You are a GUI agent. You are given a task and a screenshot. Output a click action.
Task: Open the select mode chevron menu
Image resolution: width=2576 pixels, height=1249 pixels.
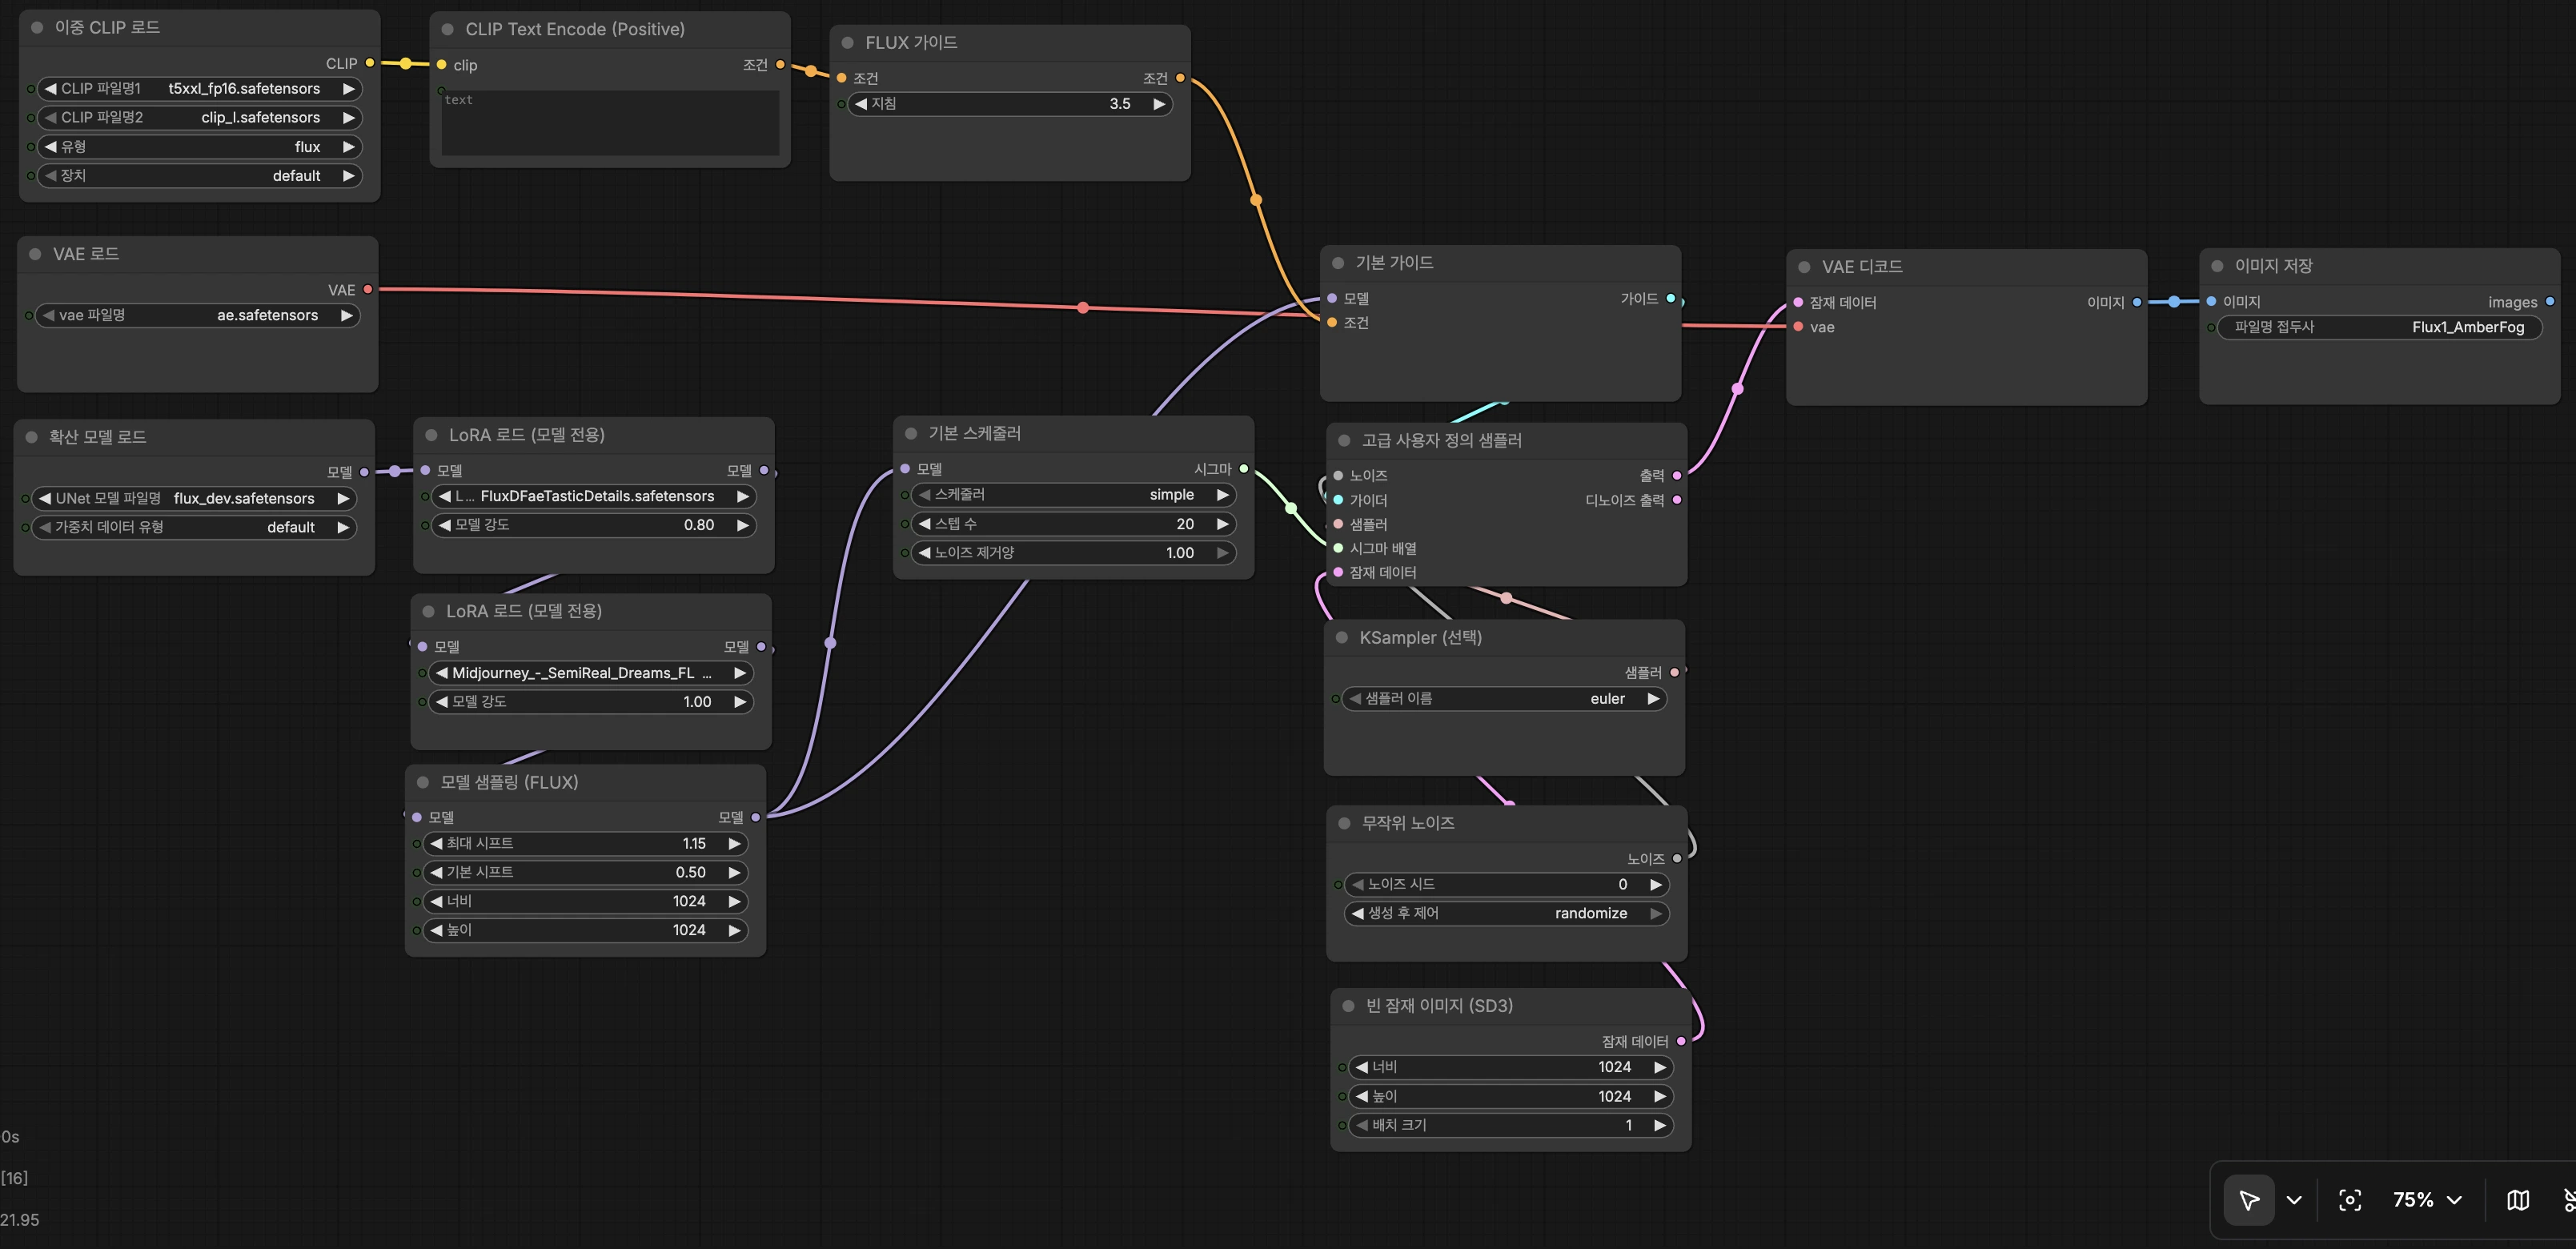2294,1200
